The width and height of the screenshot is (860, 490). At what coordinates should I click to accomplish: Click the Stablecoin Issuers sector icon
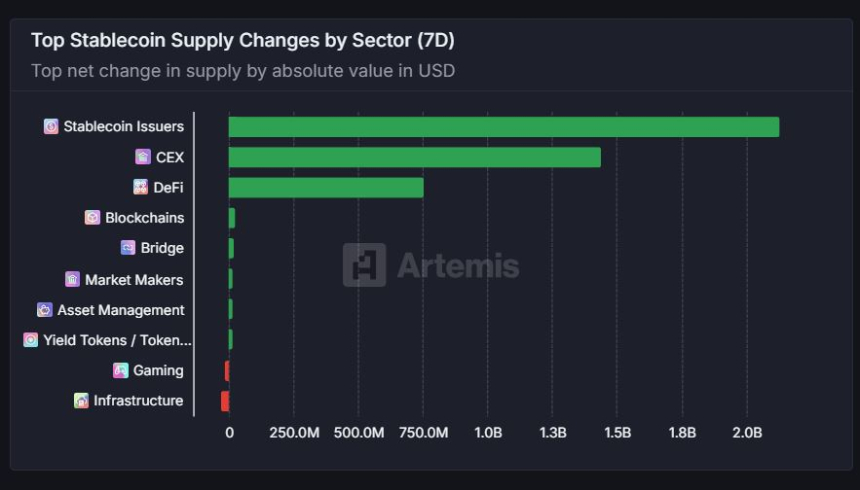point(51,126)
